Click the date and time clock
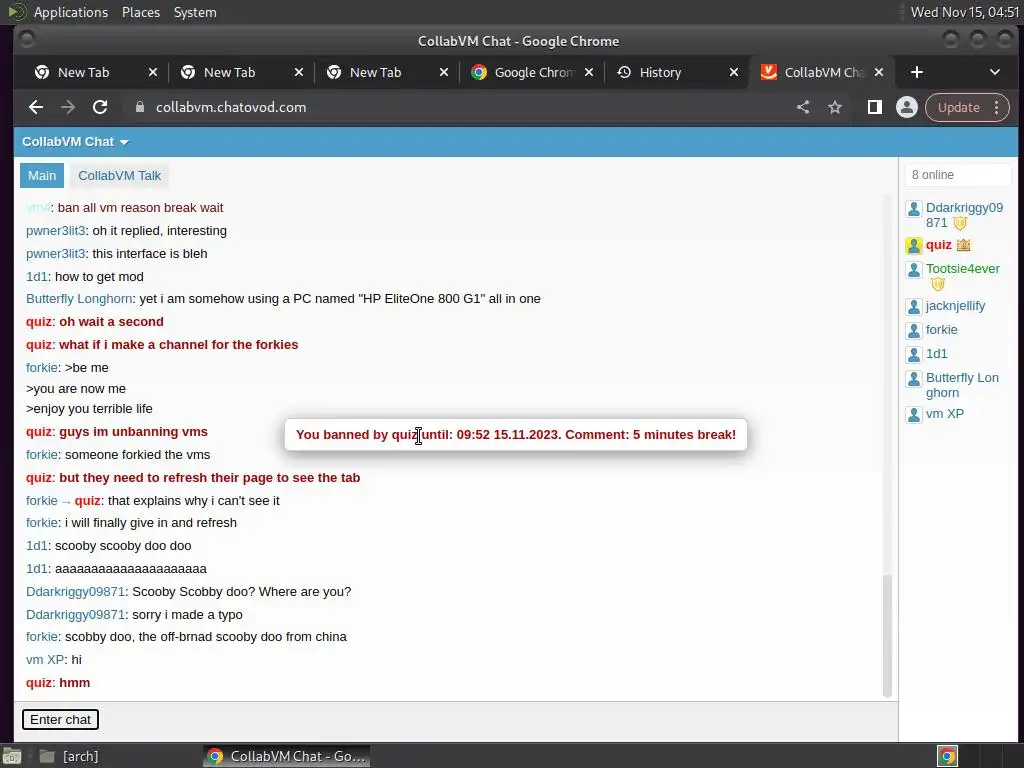The width and height of the screenshot is (1024, 768). (x=965, y=12)
